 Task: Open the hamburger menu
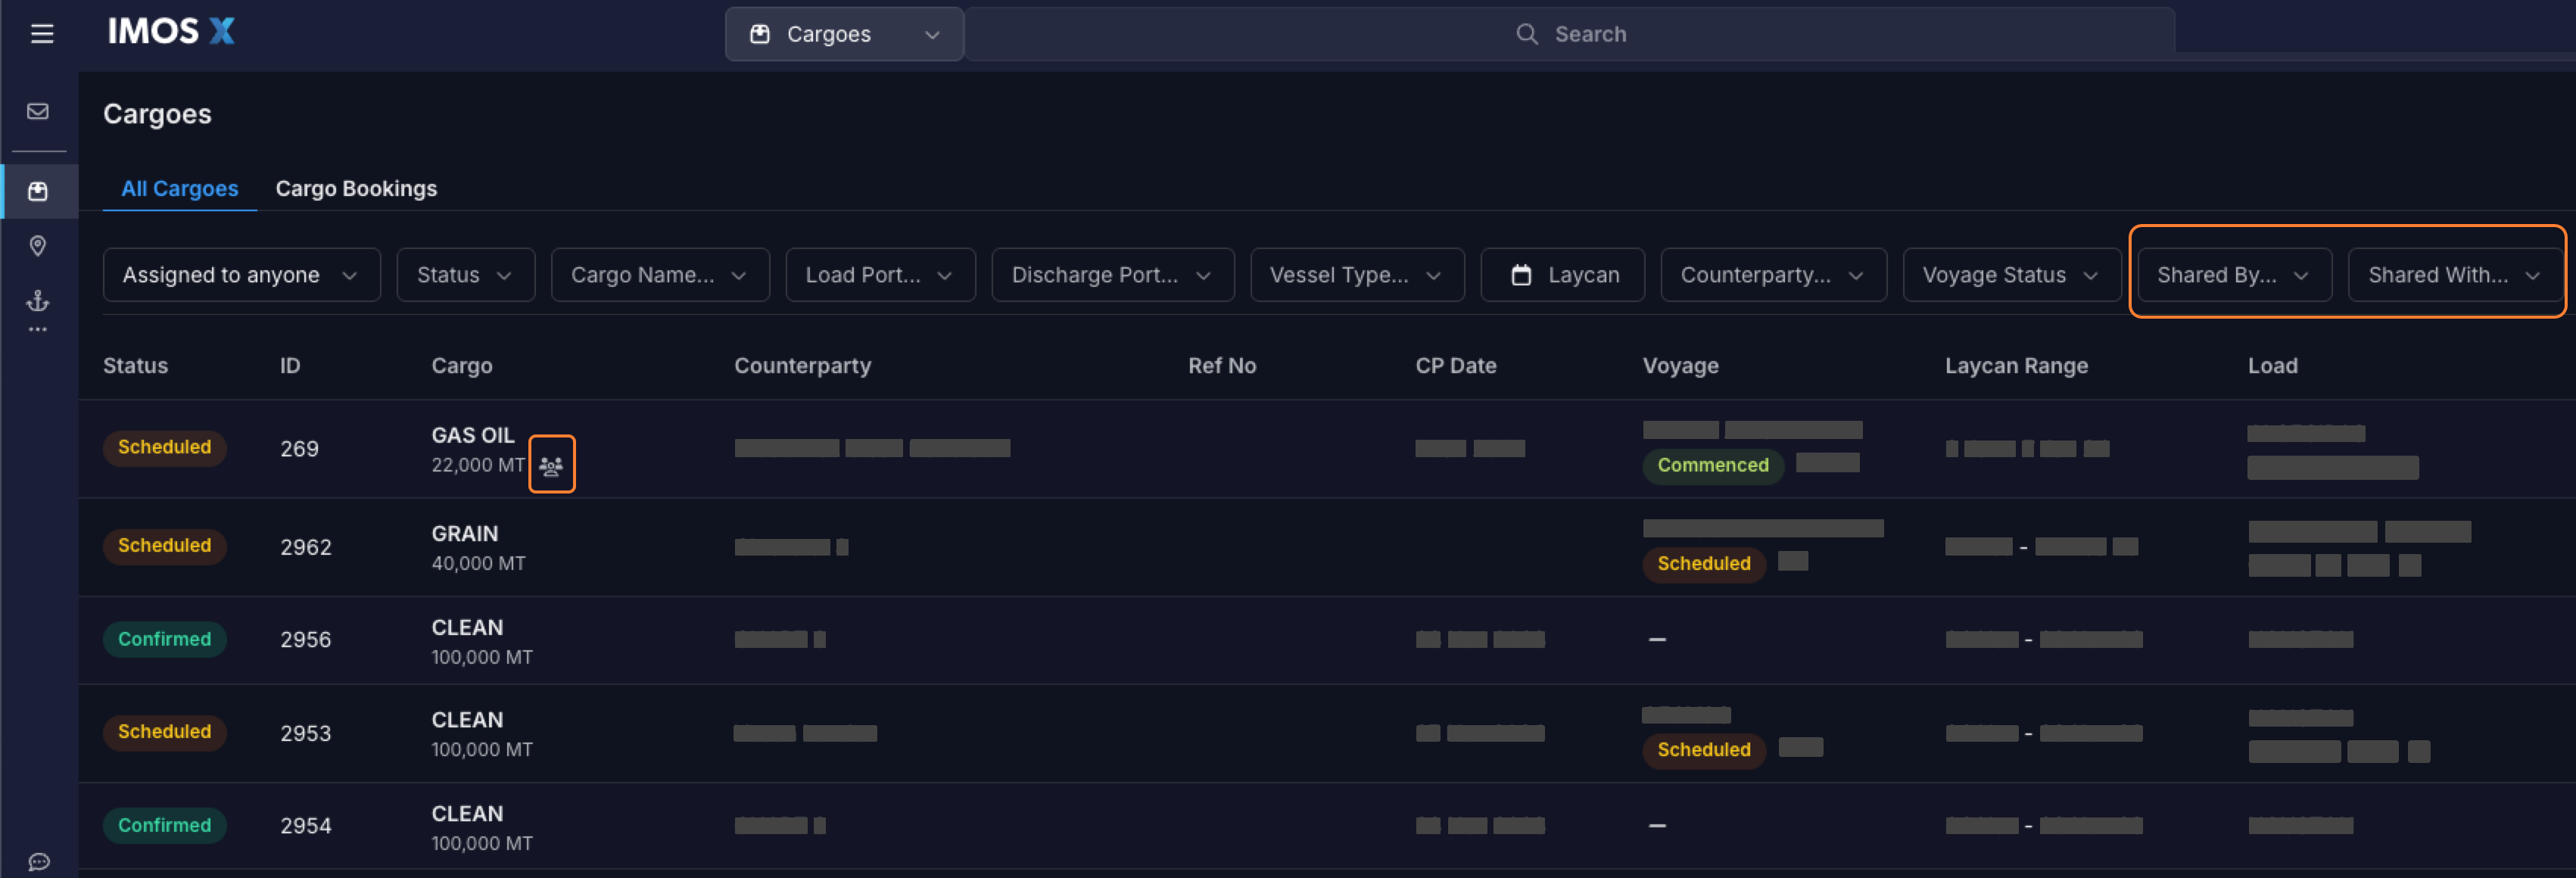42,34
